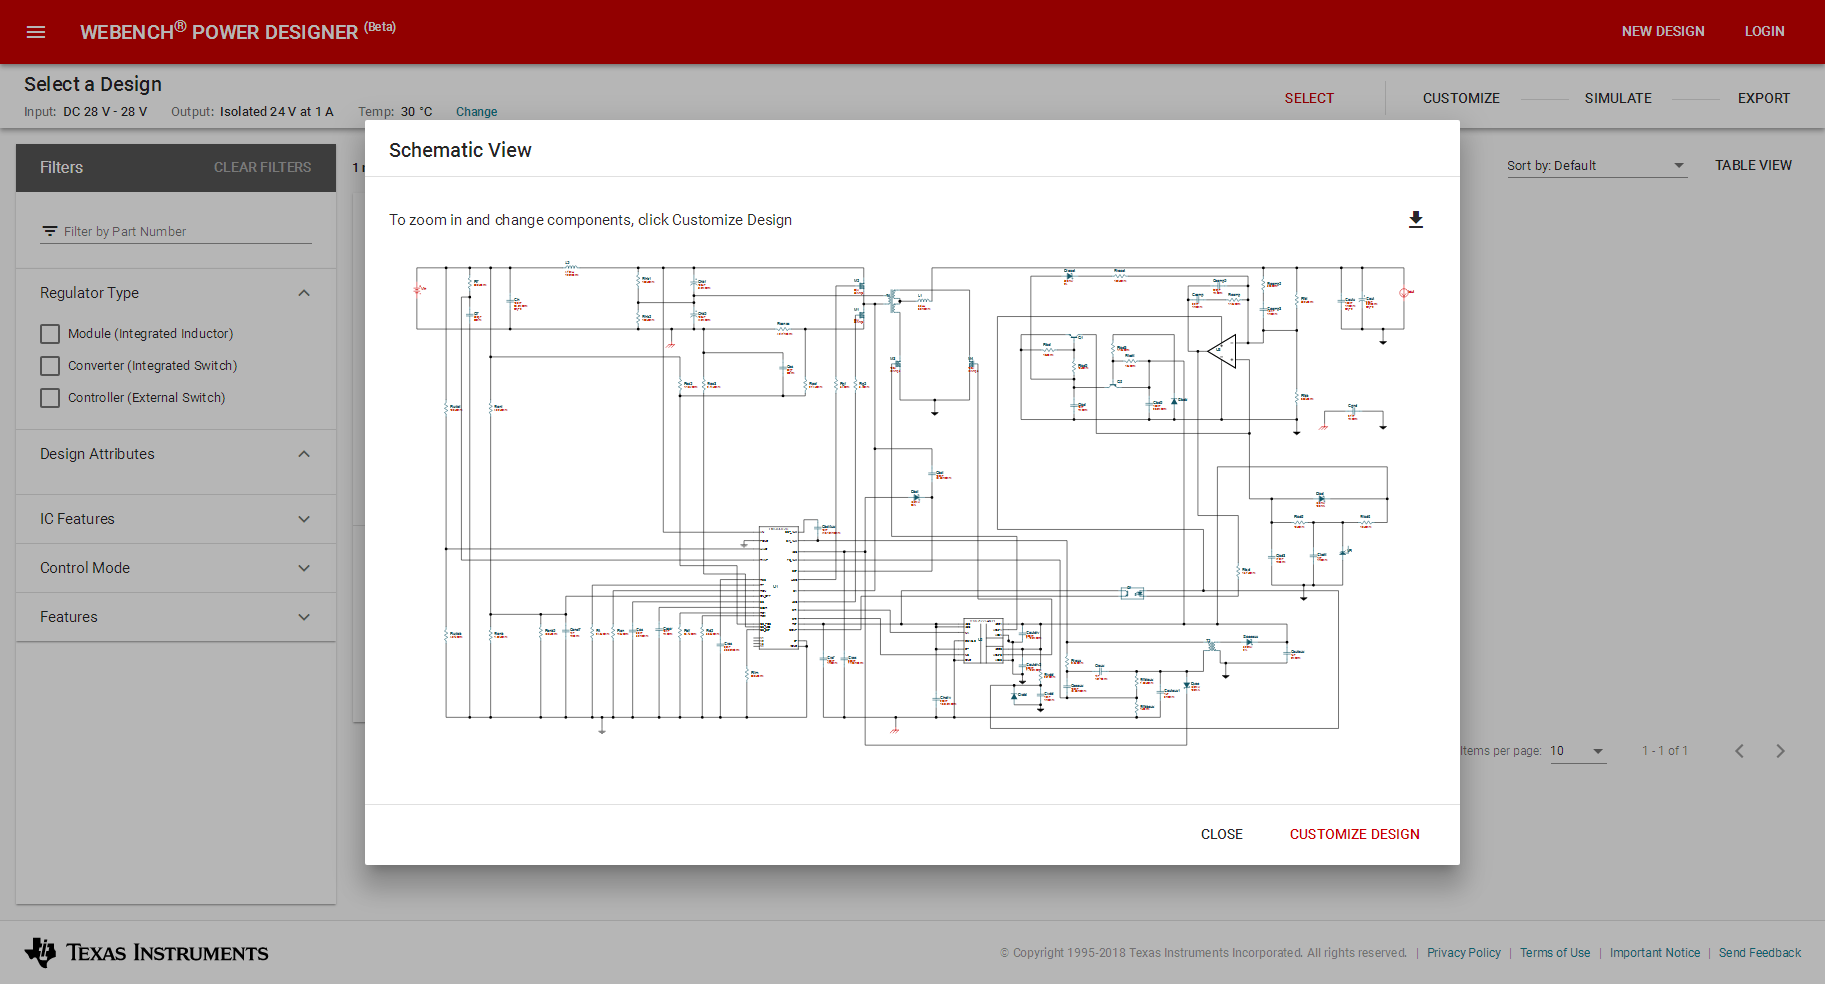Viewport: 1825px width, 984px height.
Task: Click the Send Feedback link
Action: click(x=1760, y=953)
